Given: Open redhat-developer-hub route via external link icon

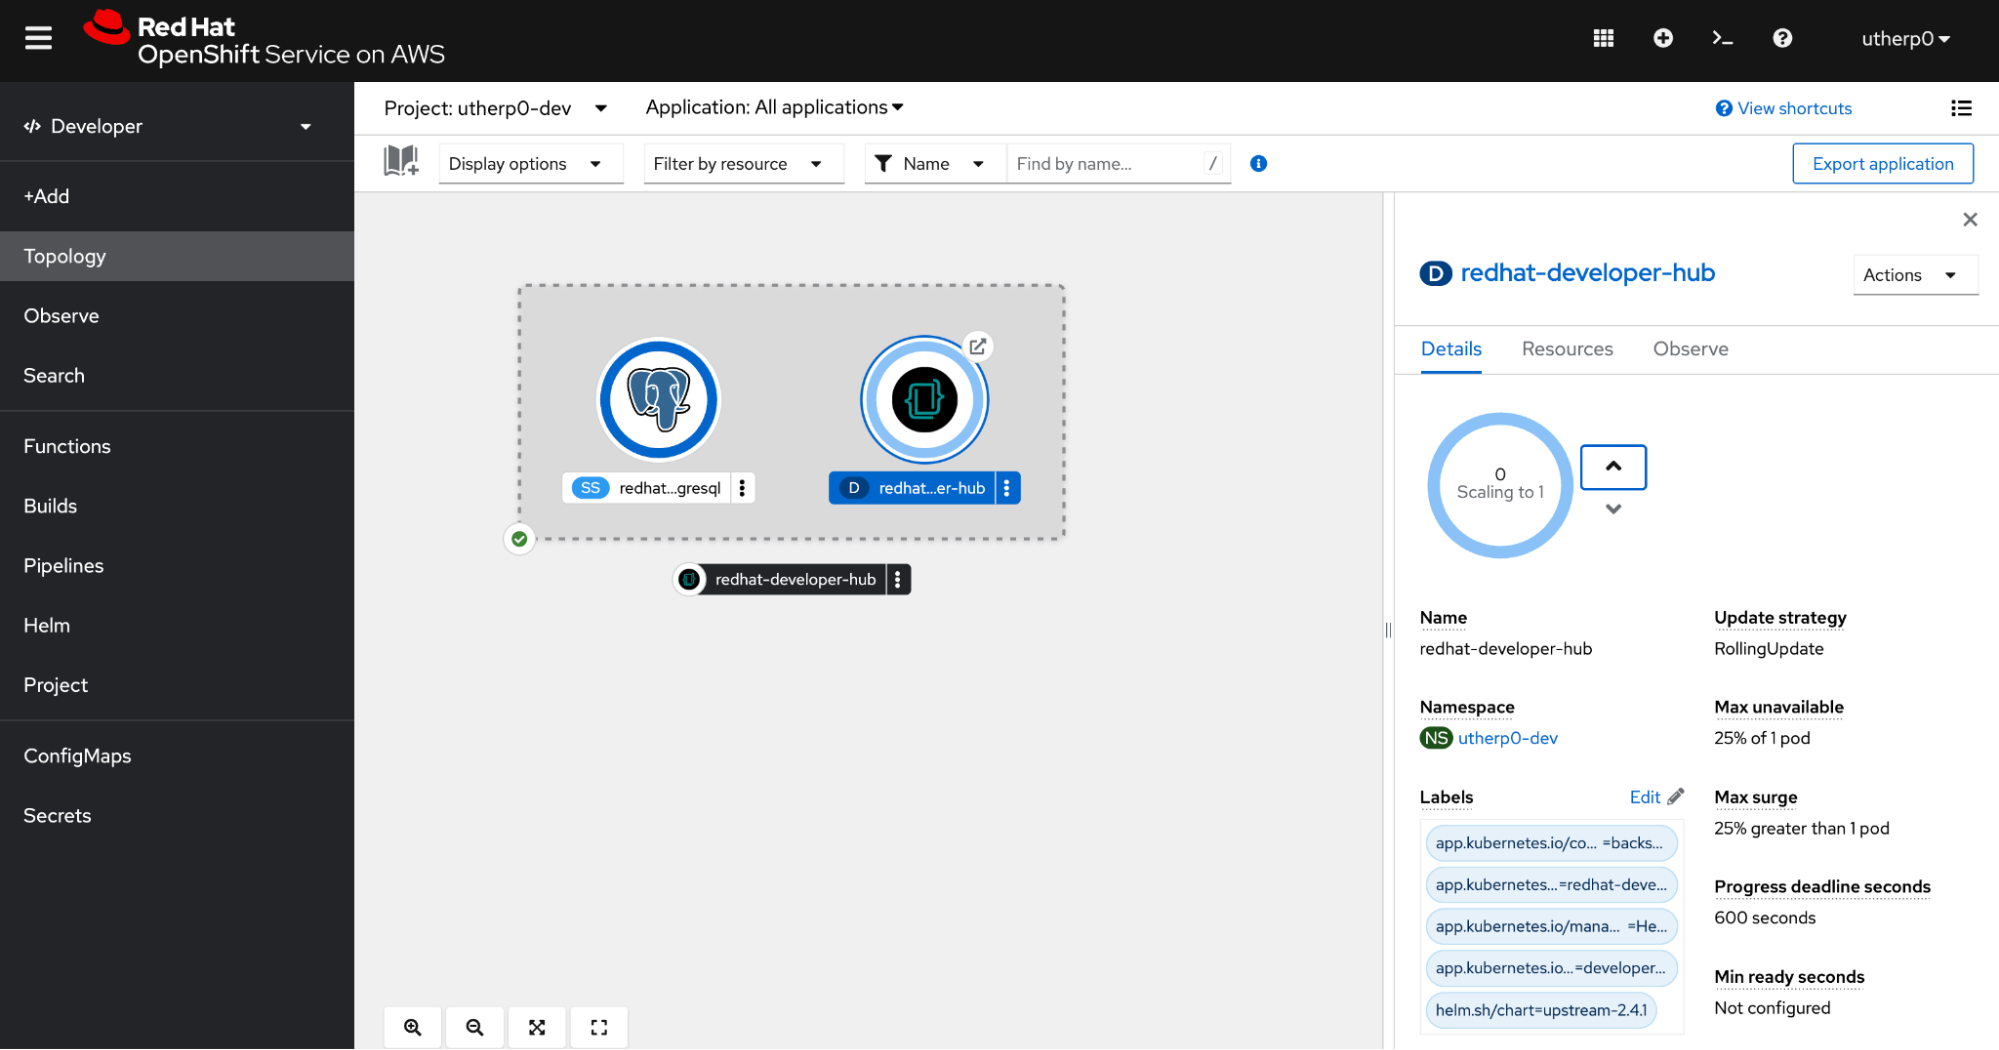Looking at the screenshot, I should pyautogui.click(x=977, y=346).
